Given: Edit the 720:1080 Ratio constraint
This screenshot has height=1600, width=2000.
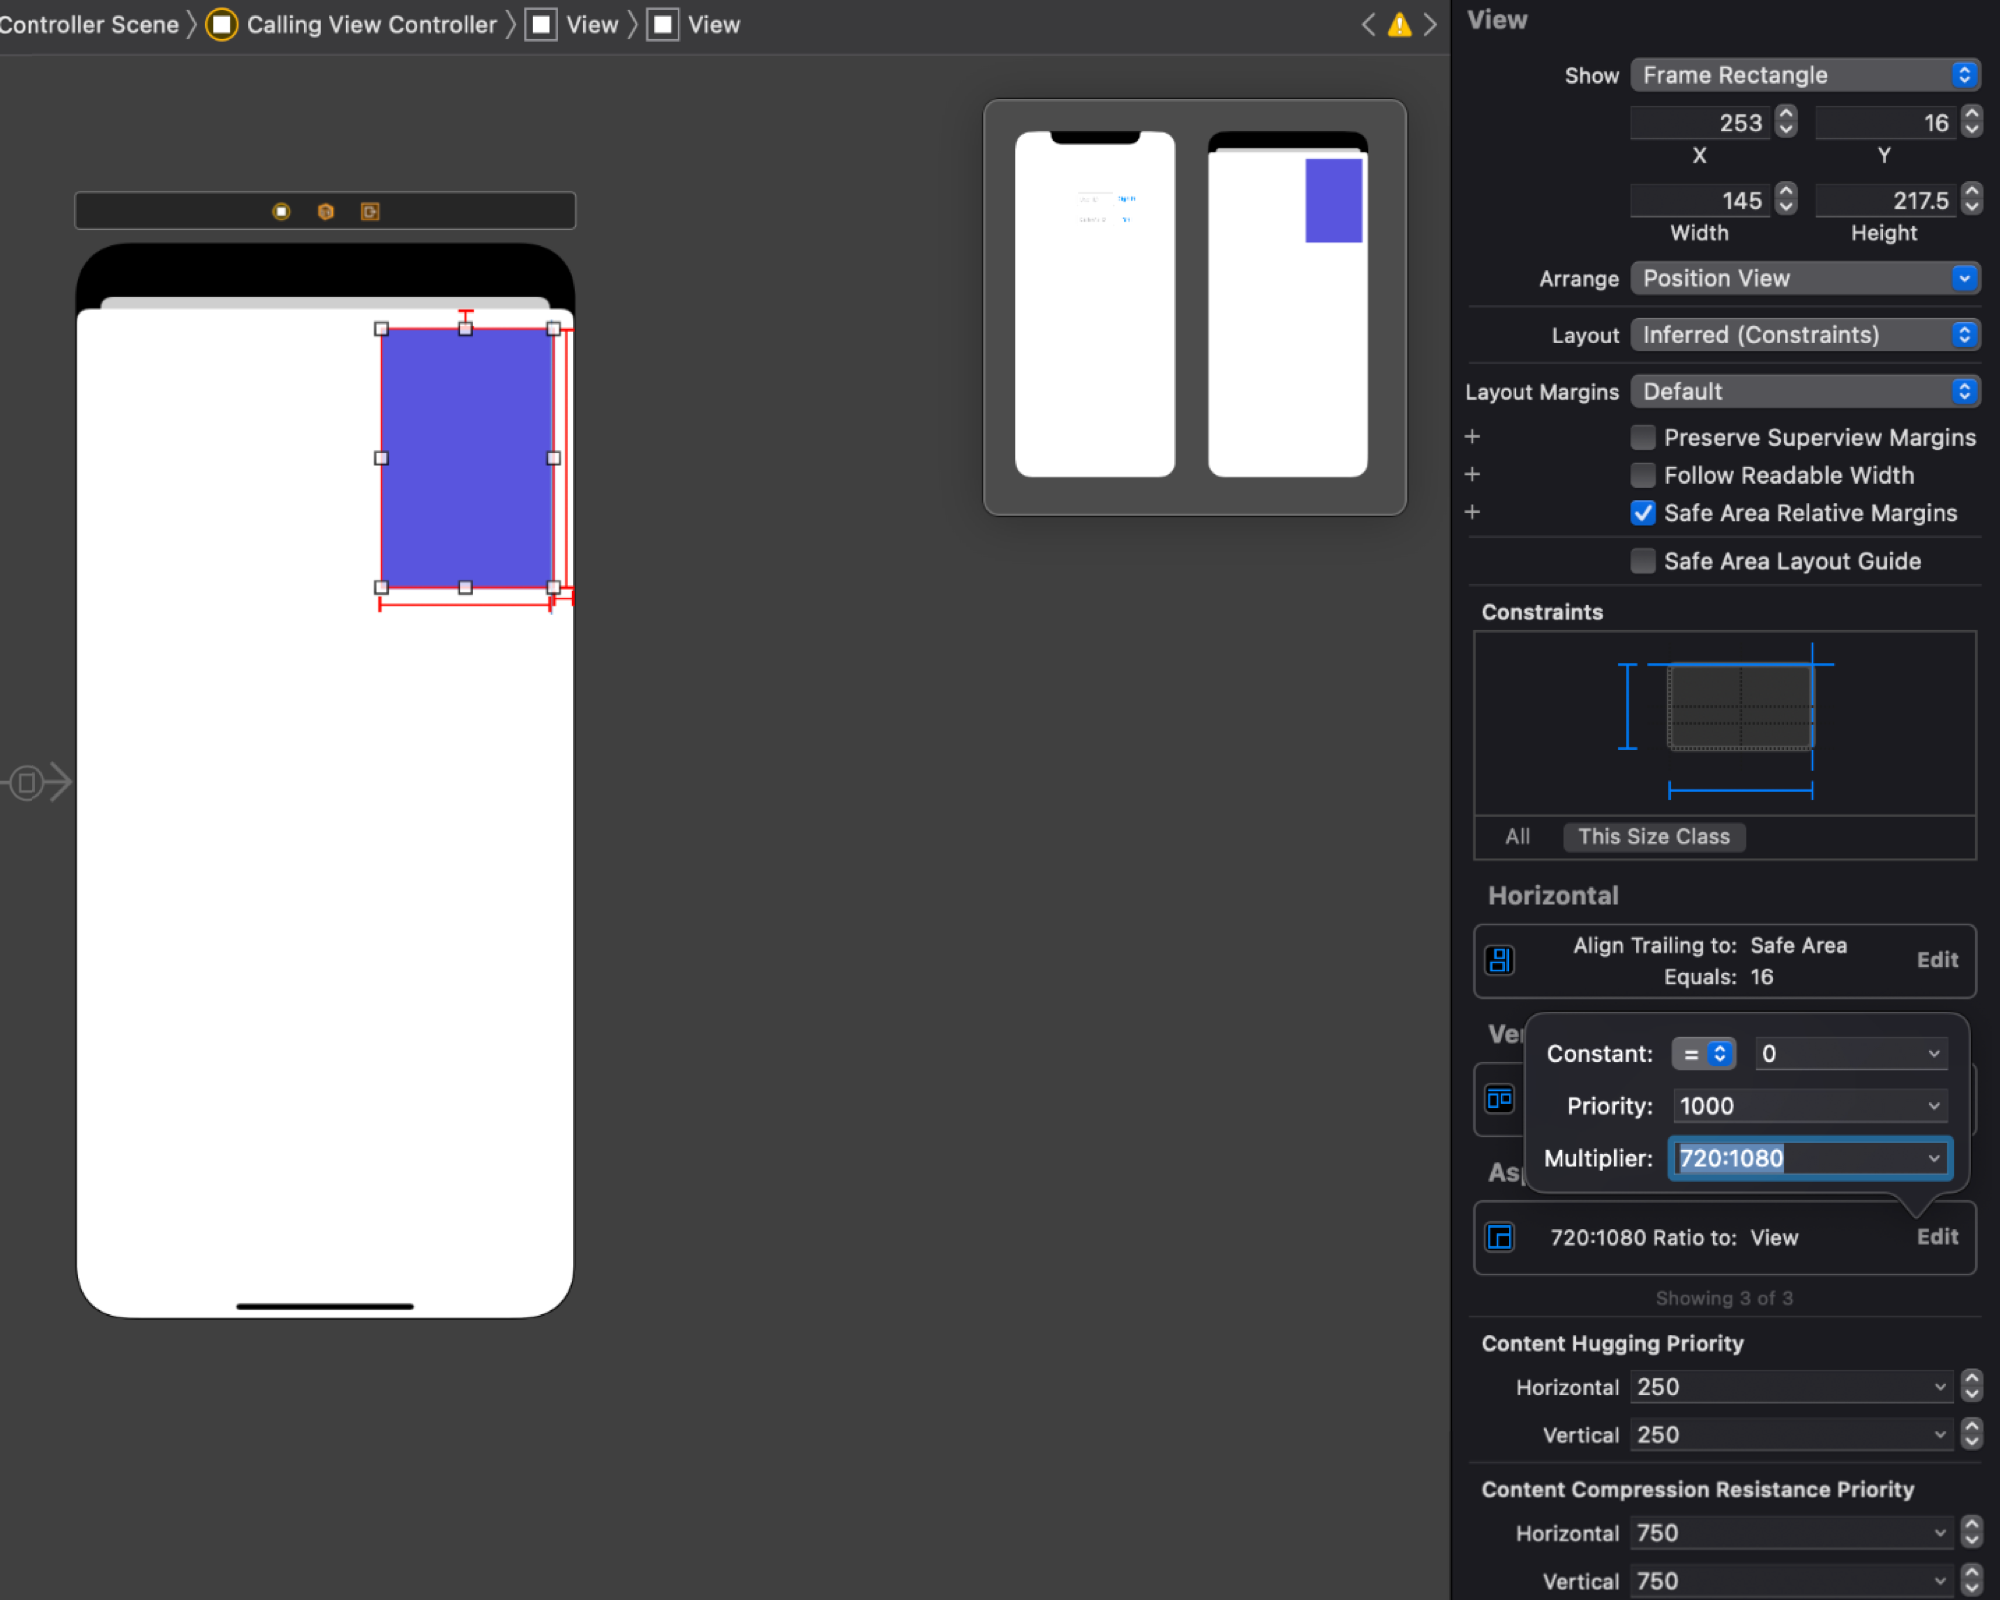Looking at the screenshot, I should [x=1937, y=1237].
